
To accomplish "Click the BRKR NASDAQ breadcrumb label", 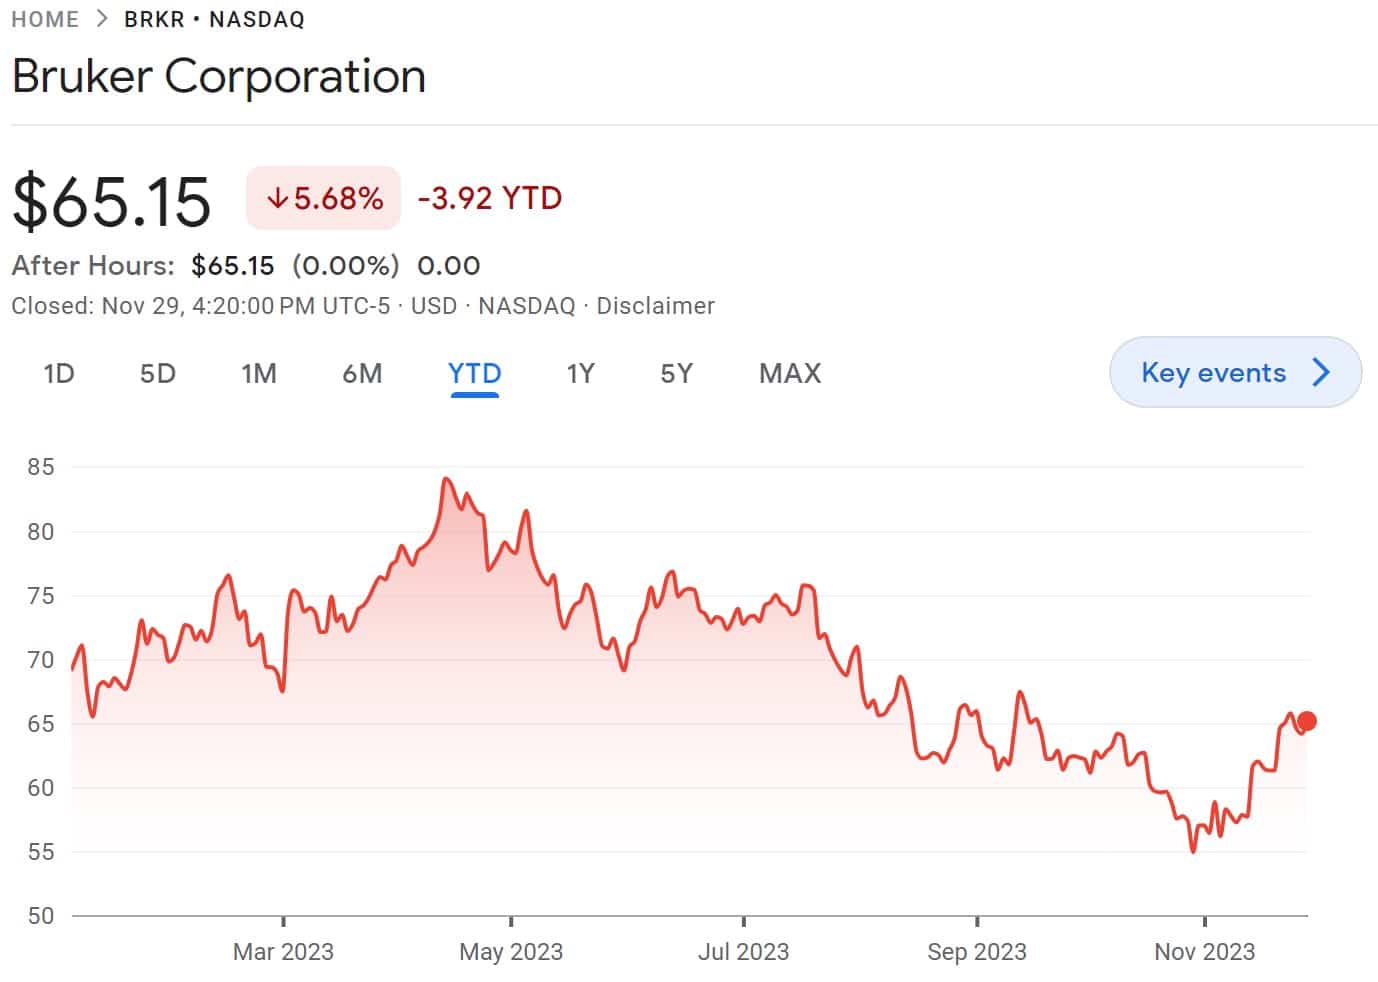I will tap(213, 17).
